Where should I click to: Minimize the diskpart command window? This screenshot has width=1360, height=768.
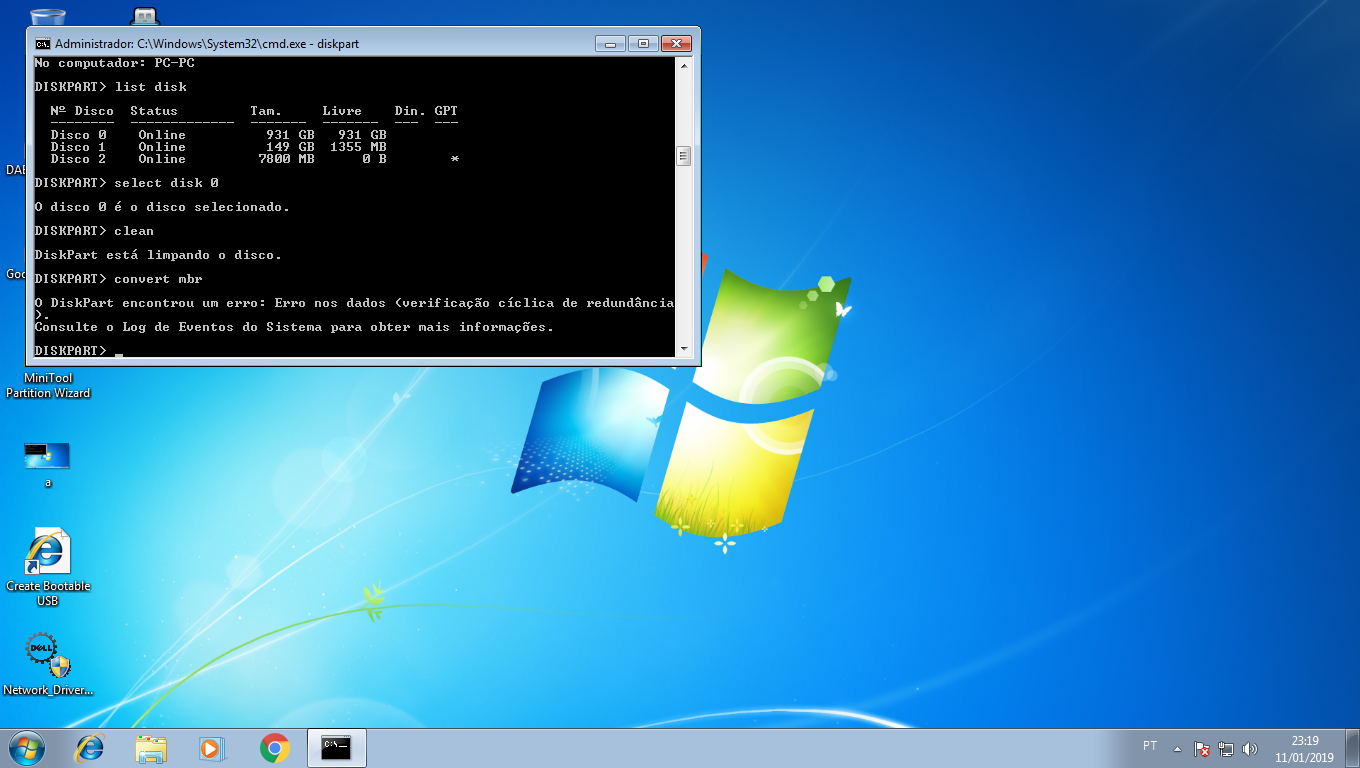609,43
